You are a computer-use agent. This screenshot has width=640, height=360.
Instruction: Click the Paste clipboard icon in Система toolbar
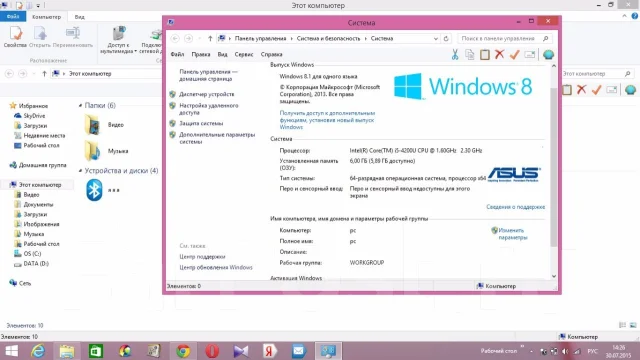484,54
